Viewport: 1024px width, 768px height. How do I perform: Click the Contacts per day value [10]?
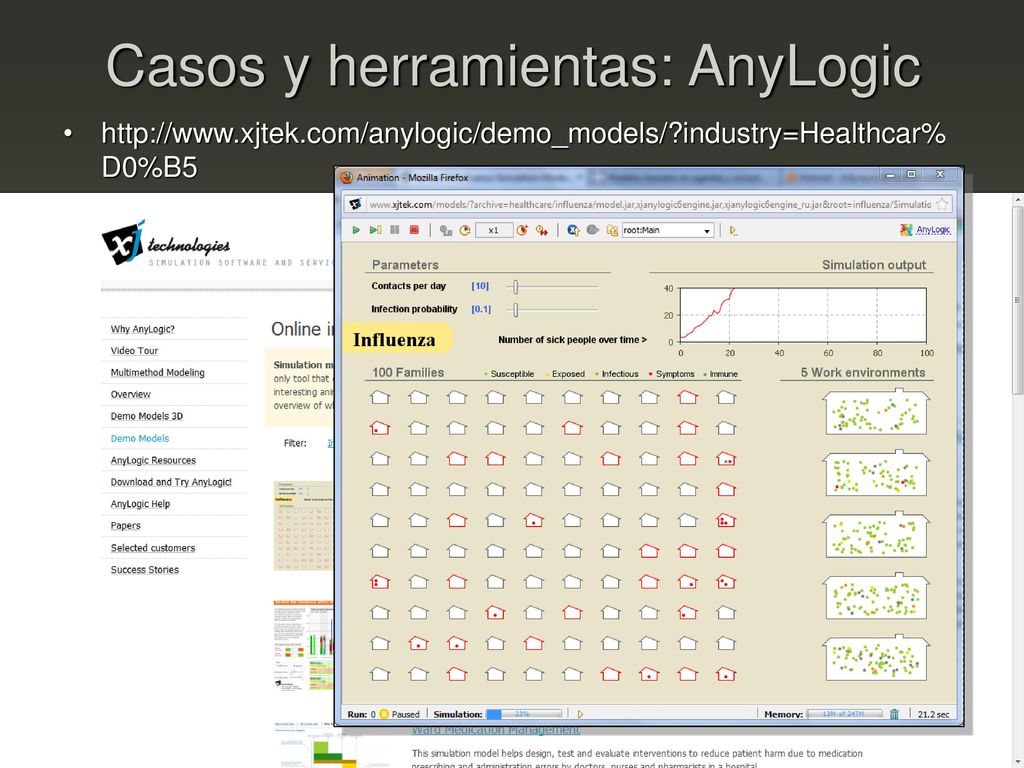[x=480, y=286]
